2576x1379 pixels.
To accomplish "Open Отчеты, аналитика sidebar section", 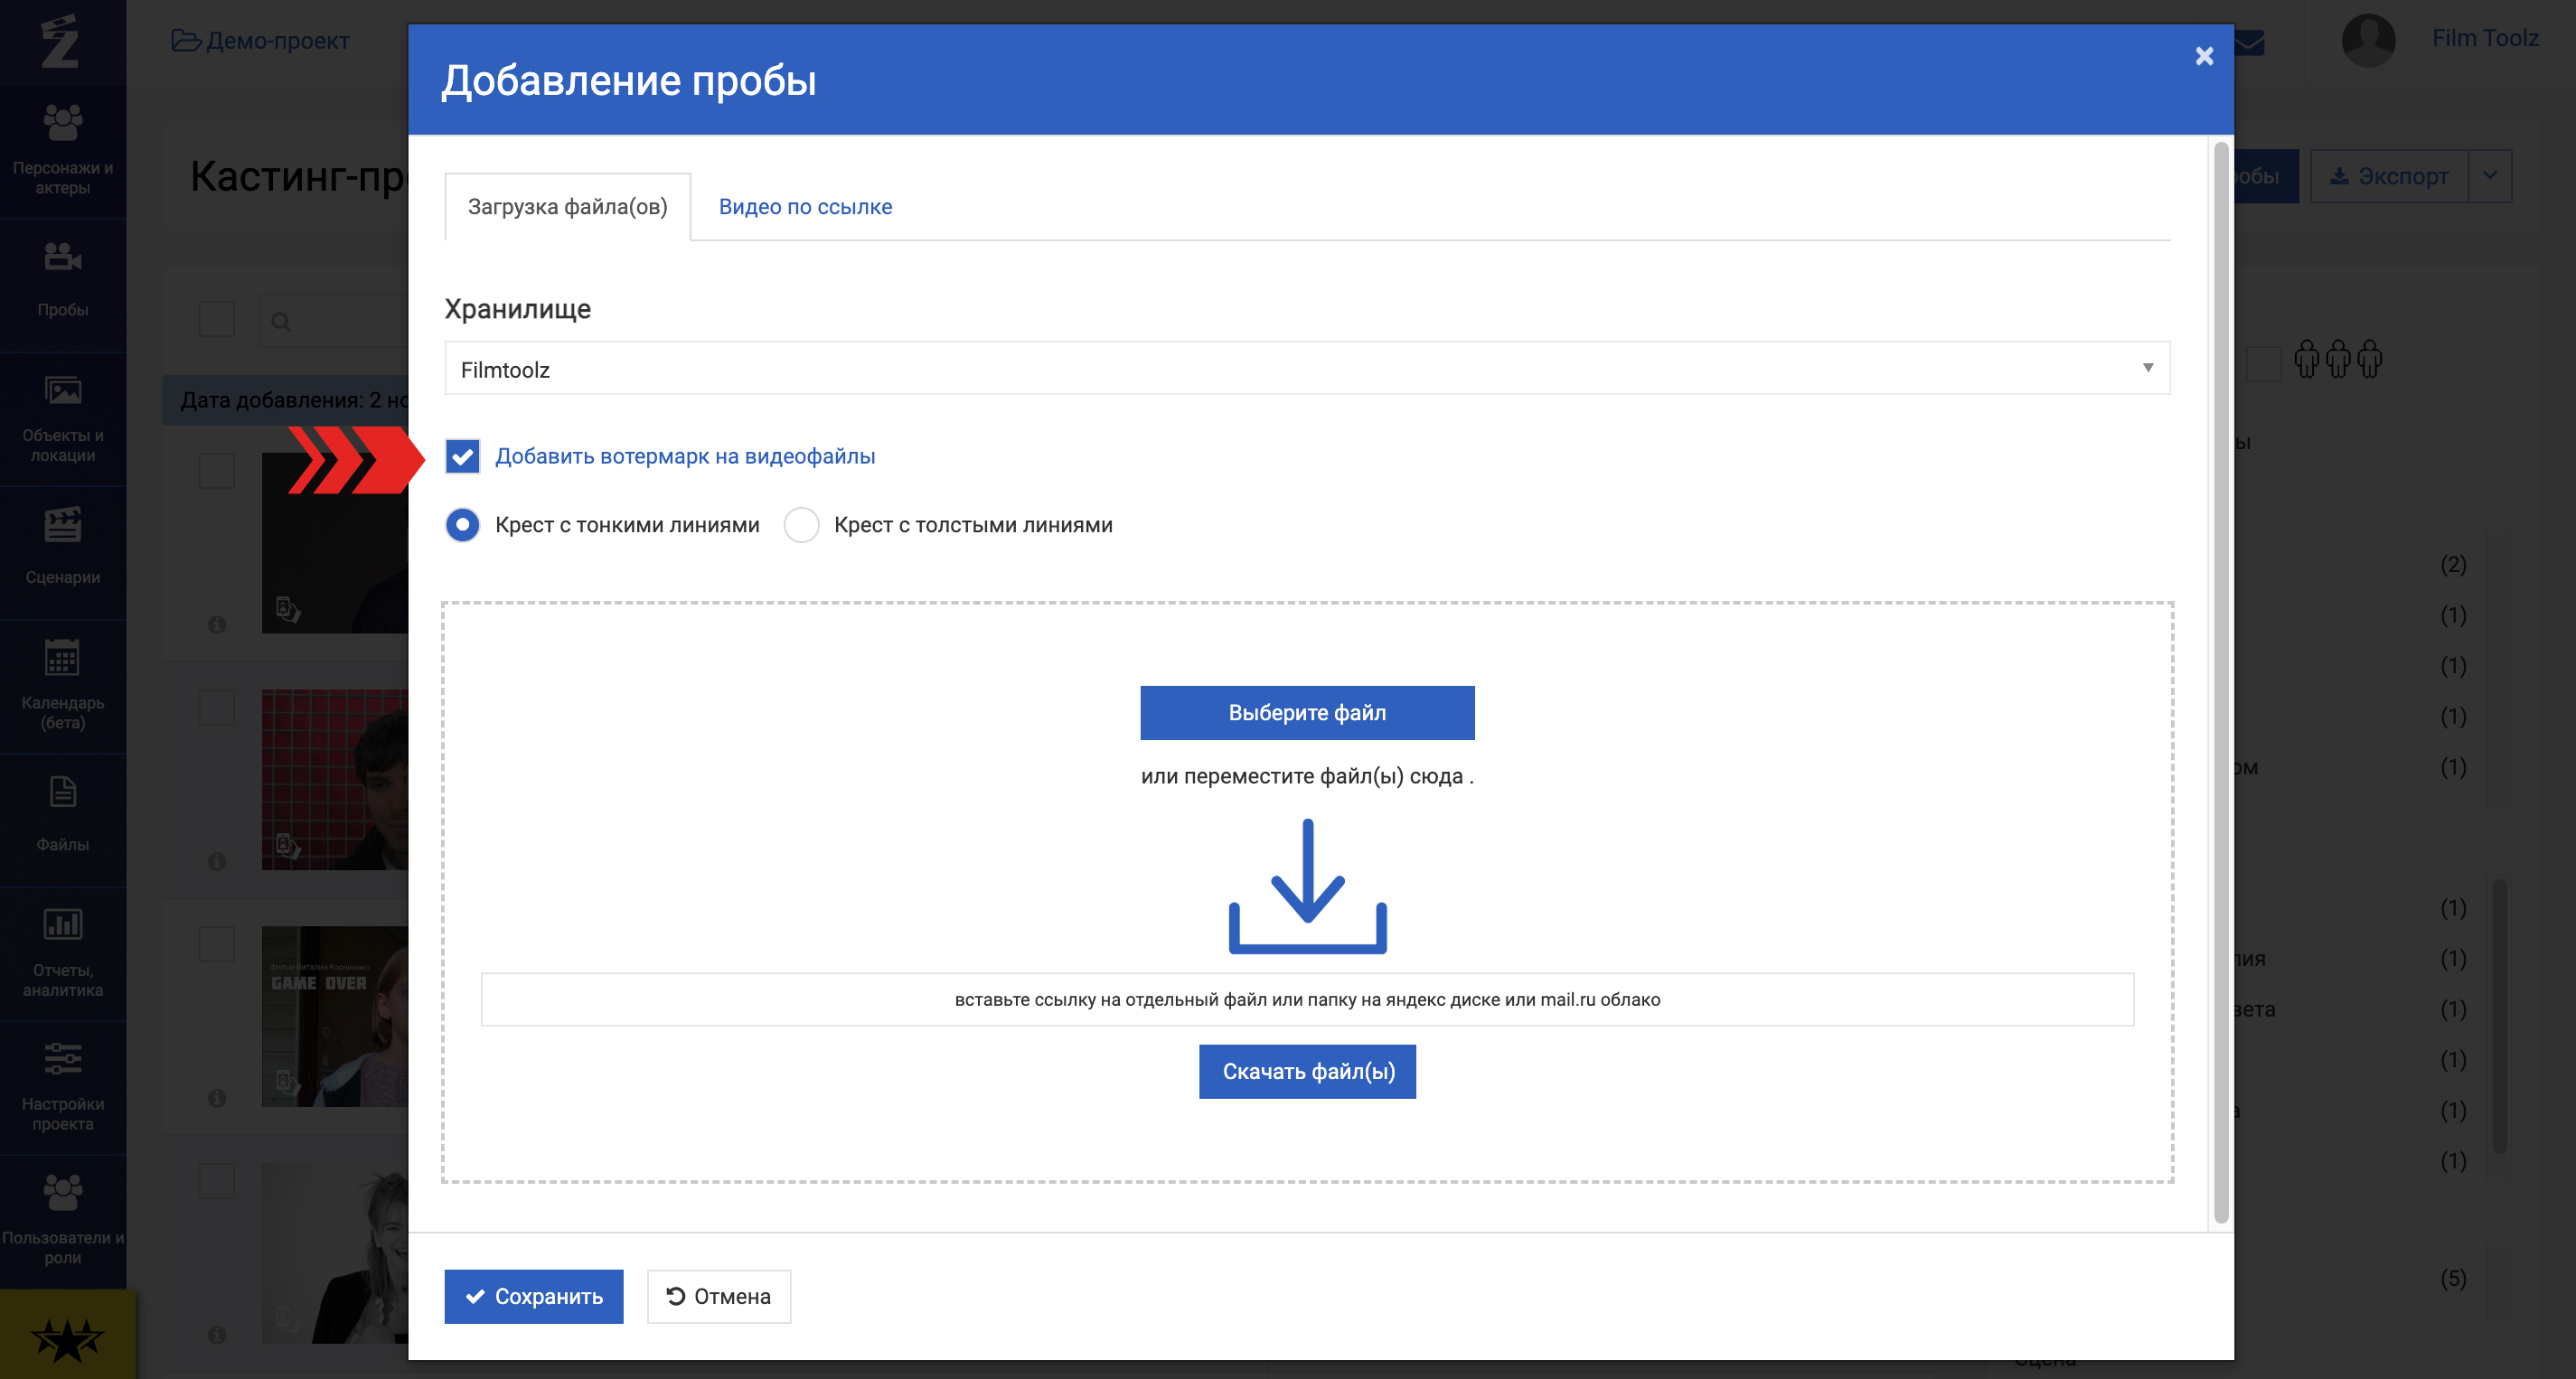I will (x=63, y=953).
